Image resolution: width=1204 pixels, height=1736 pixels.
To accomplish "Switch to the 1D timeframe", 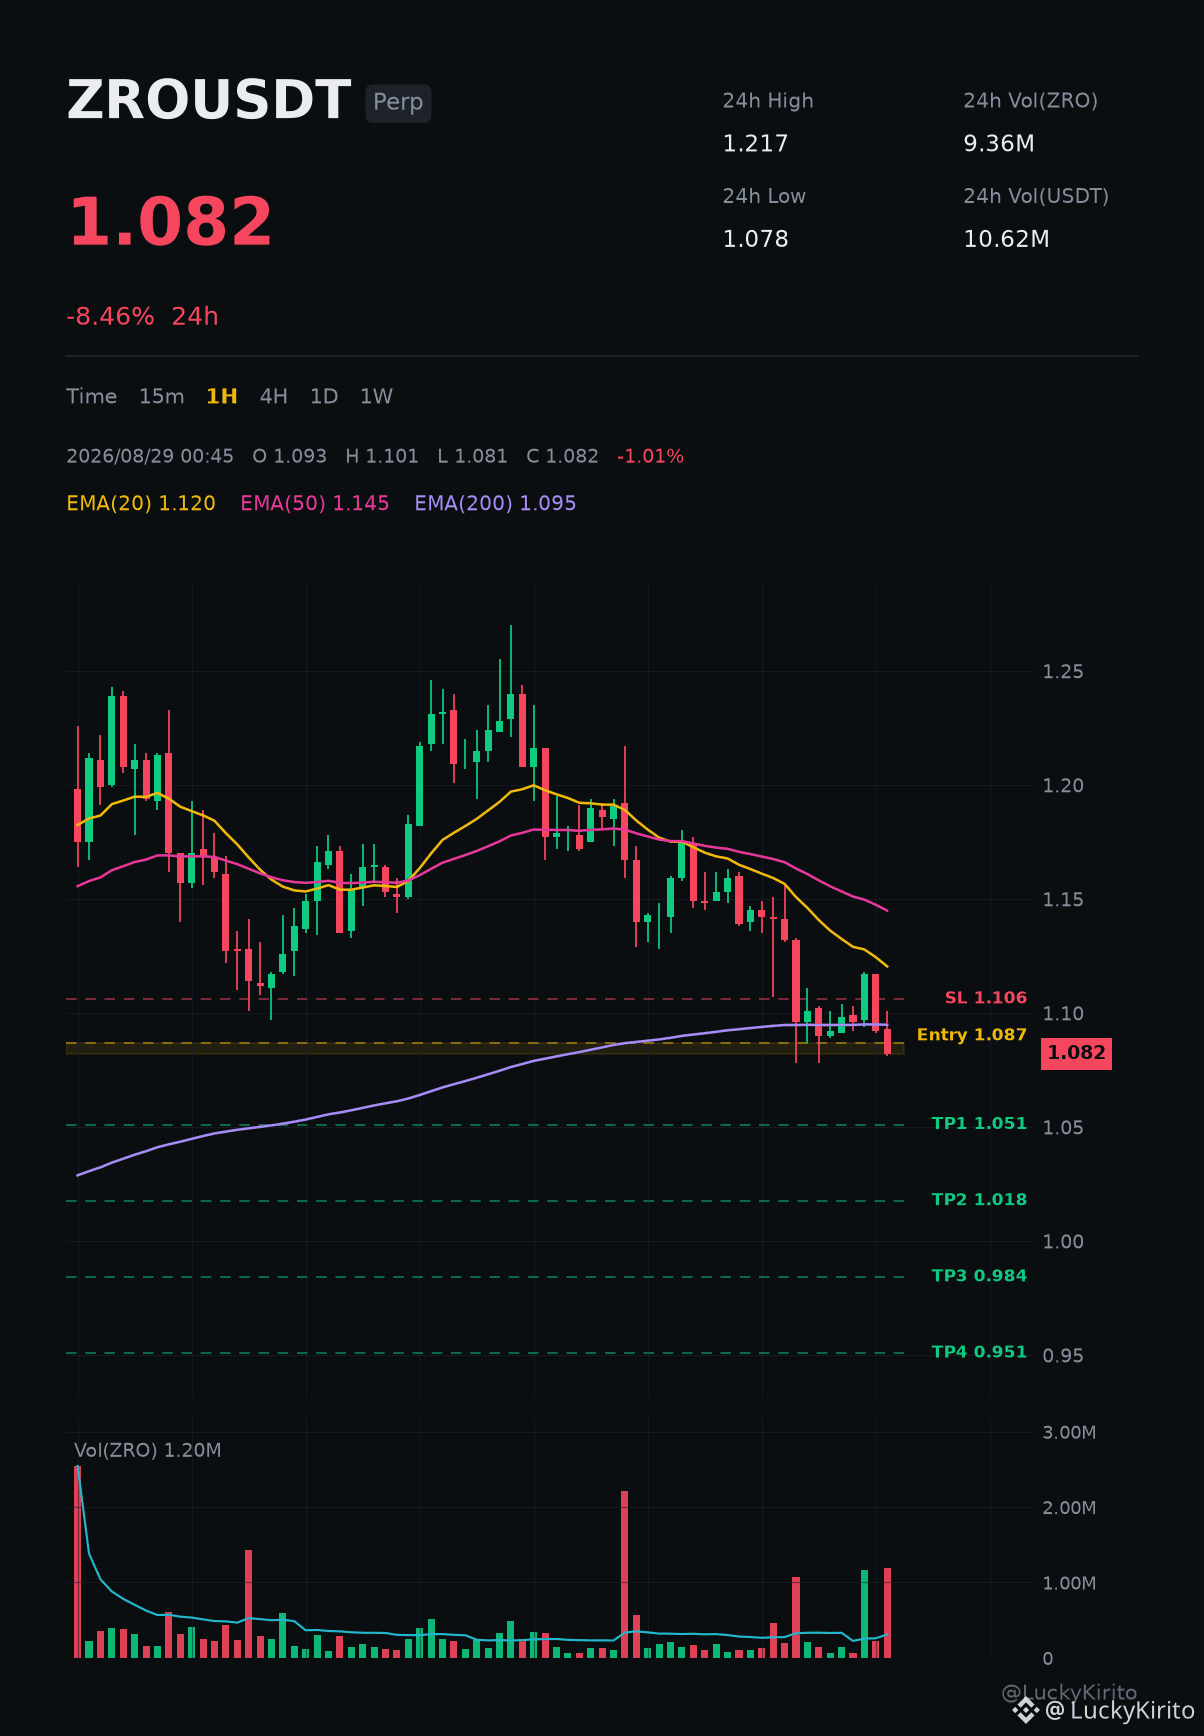I will (x=324, y=397).
